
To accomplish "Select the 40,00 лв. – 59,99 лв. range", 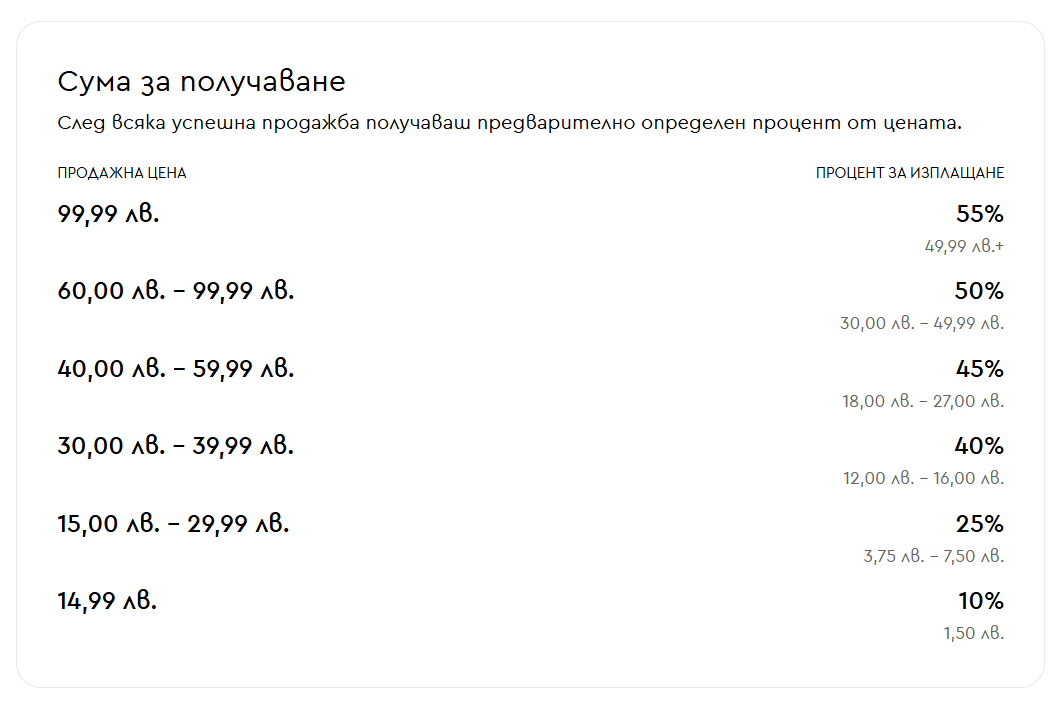I will 176,369.
